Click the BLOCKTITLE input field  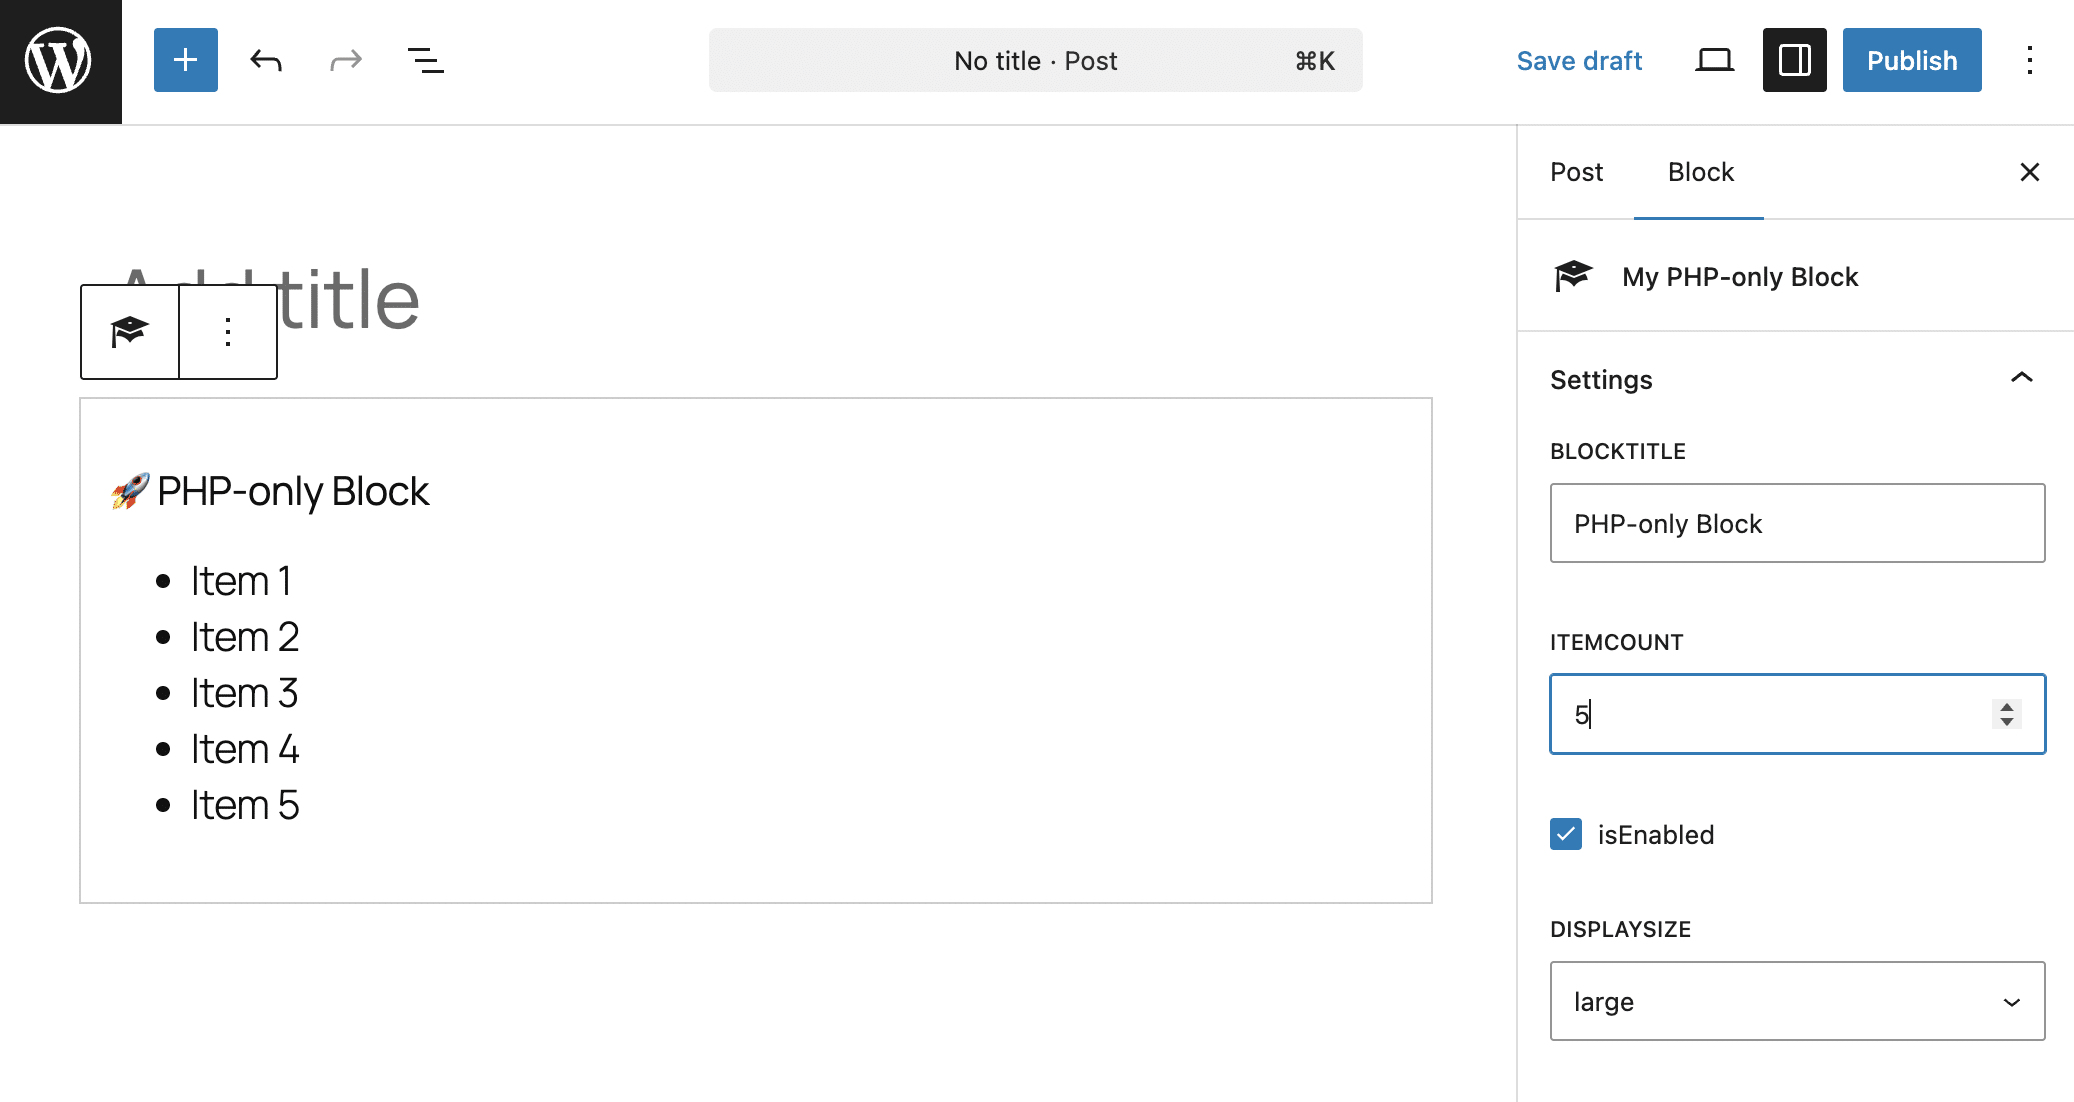click(x=1795, y=523)
